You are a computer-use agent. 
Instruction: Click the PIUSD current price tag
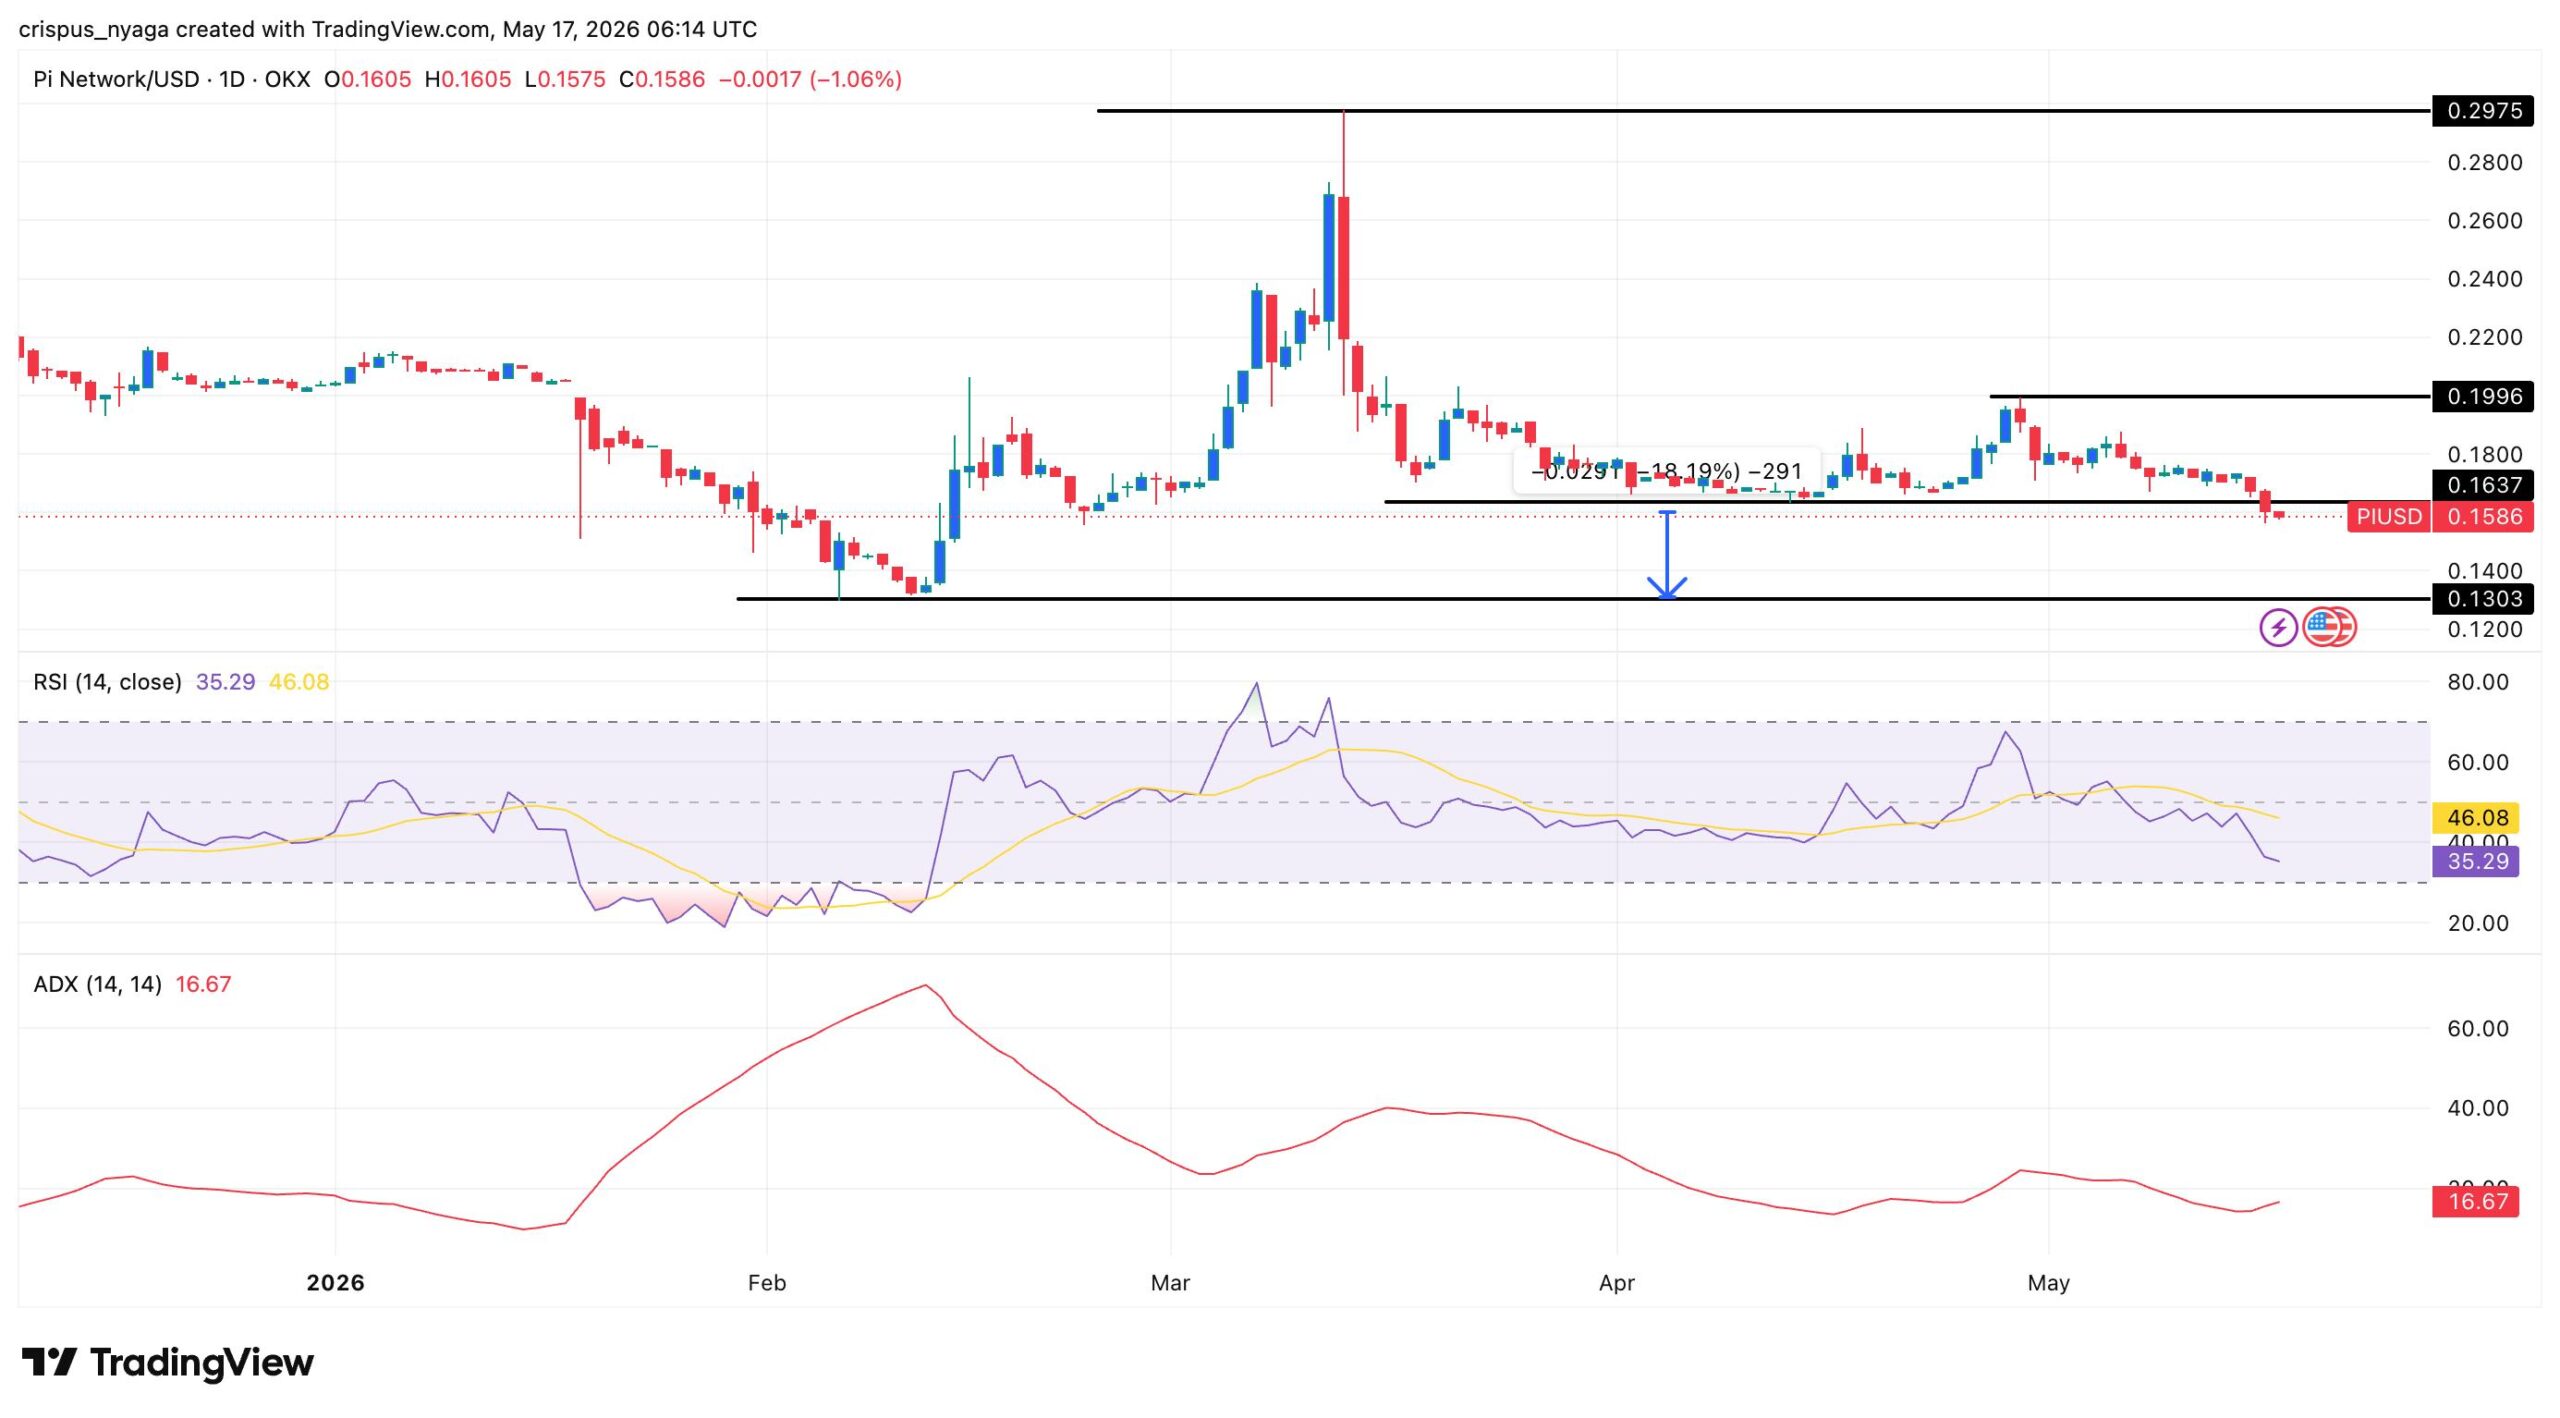(x=2389, y=517)
